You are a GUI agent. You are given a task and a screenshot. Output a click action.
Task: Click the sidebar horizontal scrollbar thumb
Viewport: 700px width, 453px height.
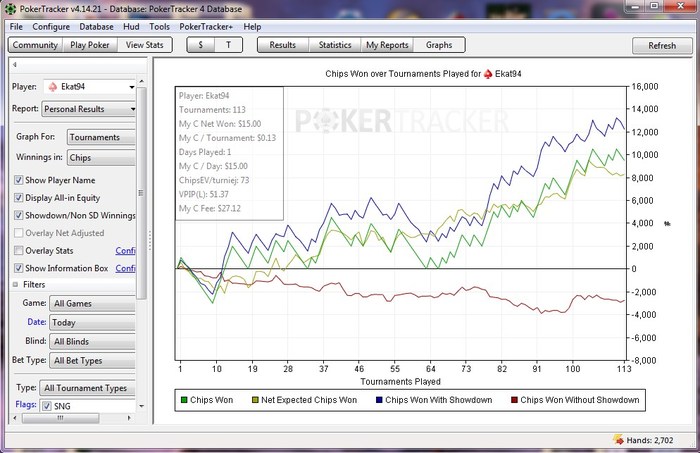coord(60,418)
